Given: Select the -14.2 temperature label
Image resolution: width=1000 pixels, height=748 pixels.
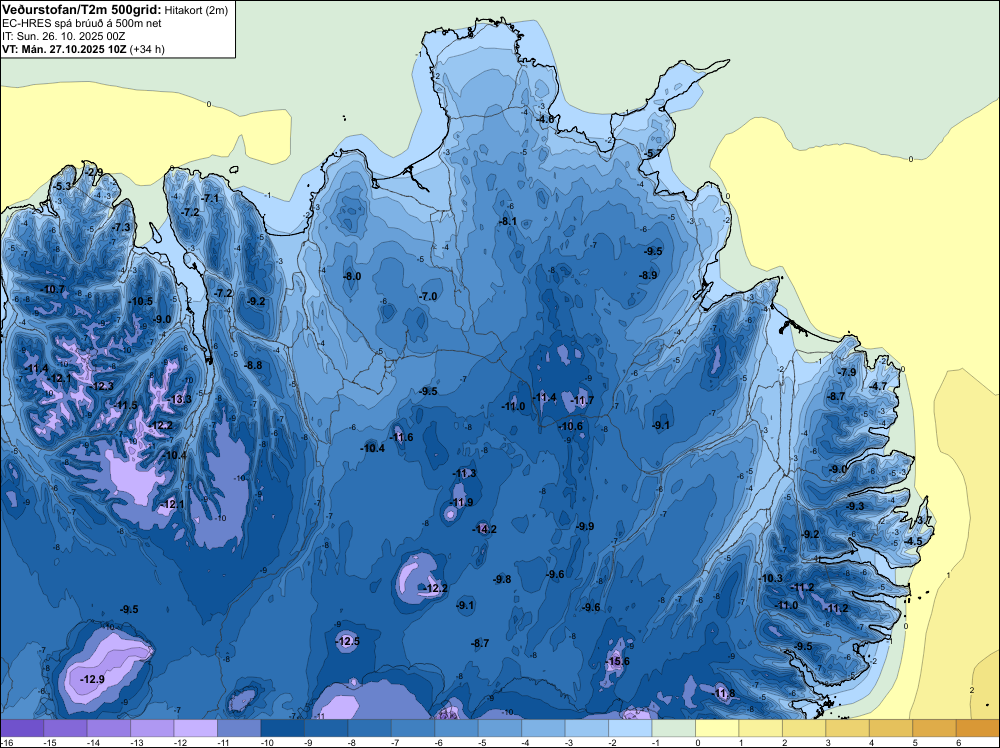Looking at the screenshot, I should [x=484, y=529].
